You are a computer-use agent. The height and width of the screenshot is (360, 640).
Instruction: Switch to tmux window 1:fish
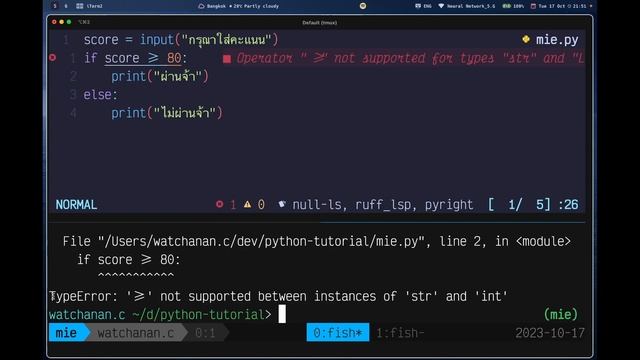click(400, 333)
